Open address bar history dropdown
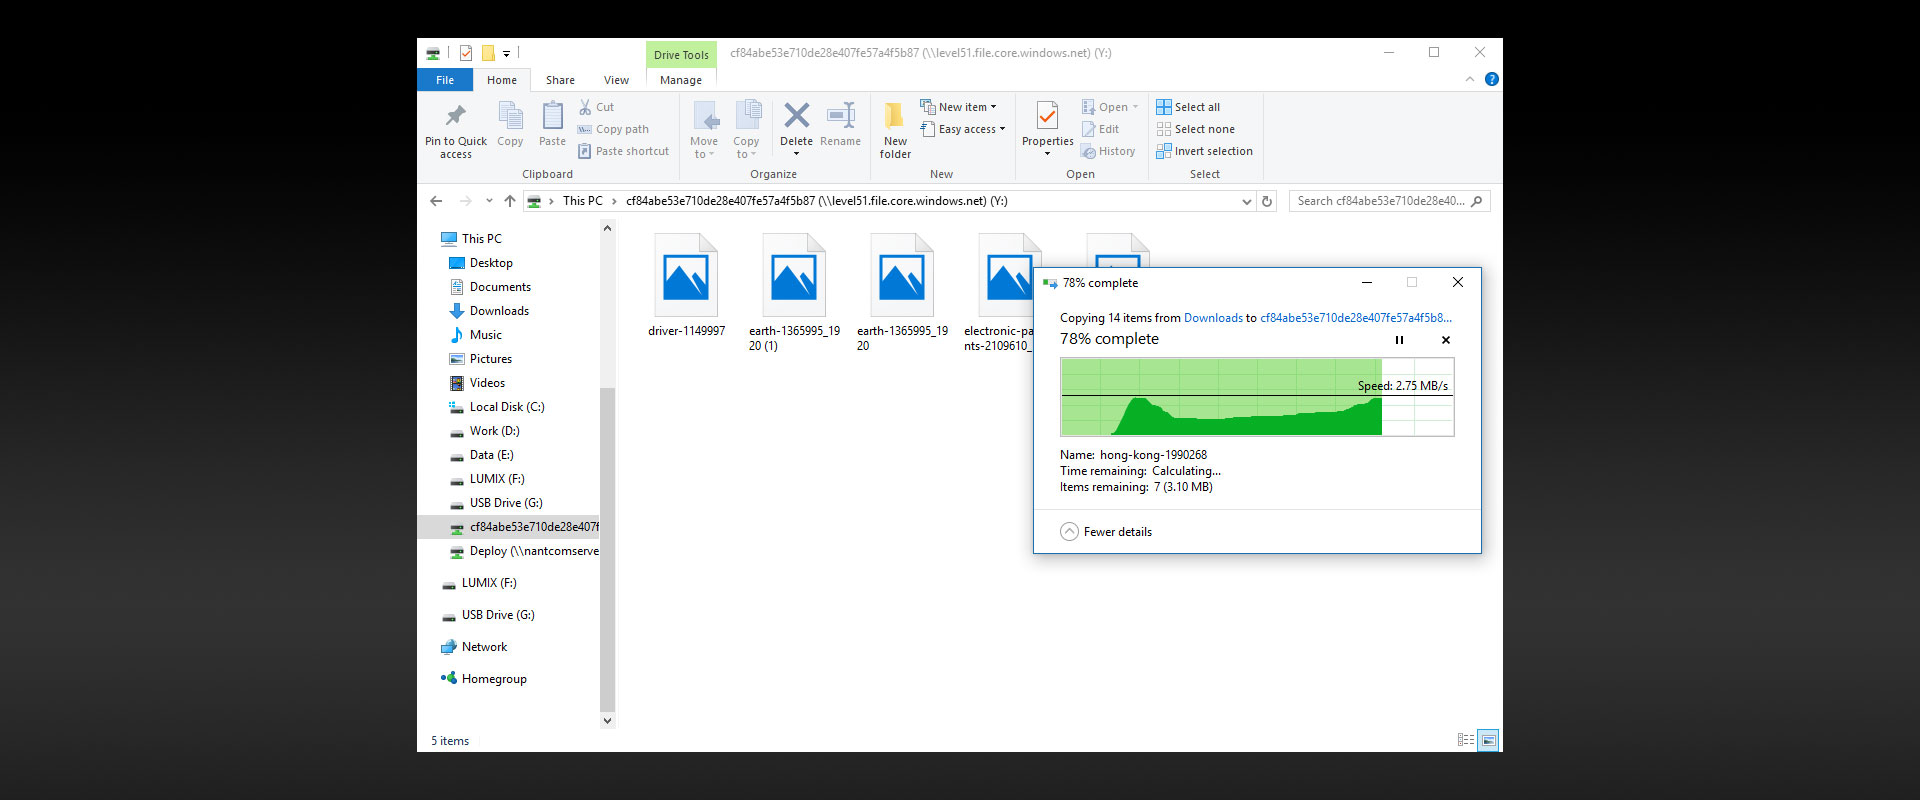The width and height of the screenshot is (1920, 800). coord(1246,201)
